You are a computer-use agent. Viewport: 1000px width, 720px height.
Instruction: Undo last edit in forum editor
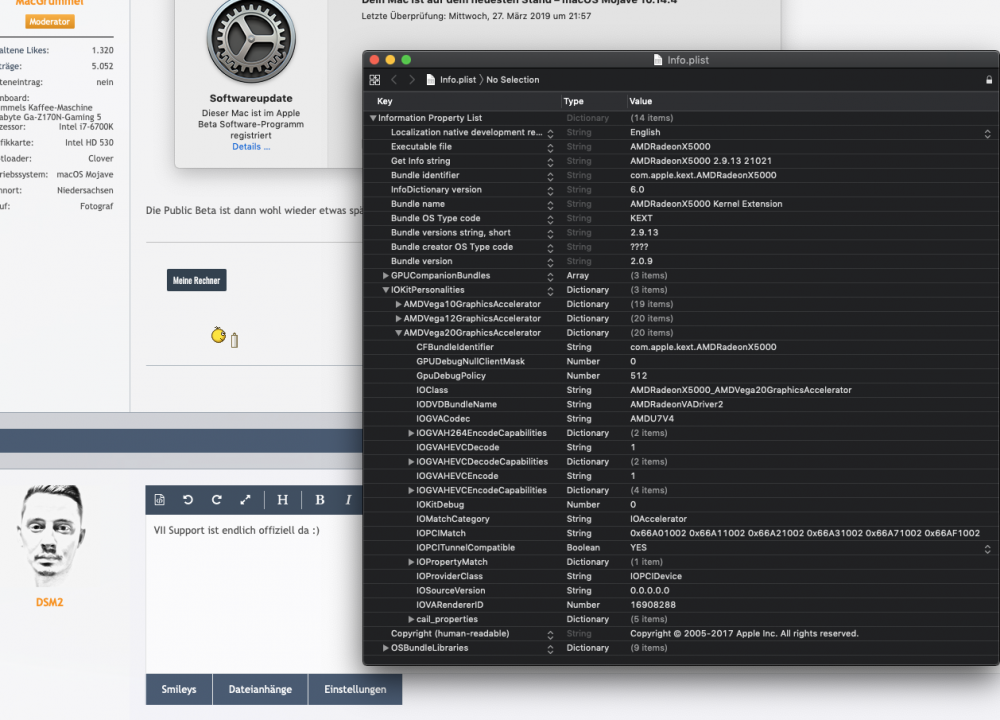coord(188,500)
